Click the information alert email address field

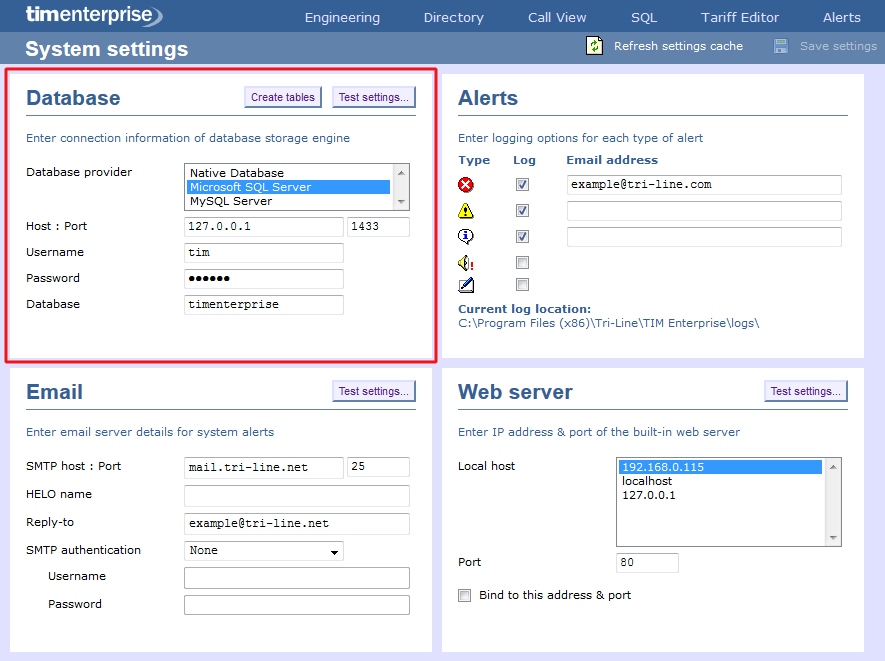[x=704, y=237]
